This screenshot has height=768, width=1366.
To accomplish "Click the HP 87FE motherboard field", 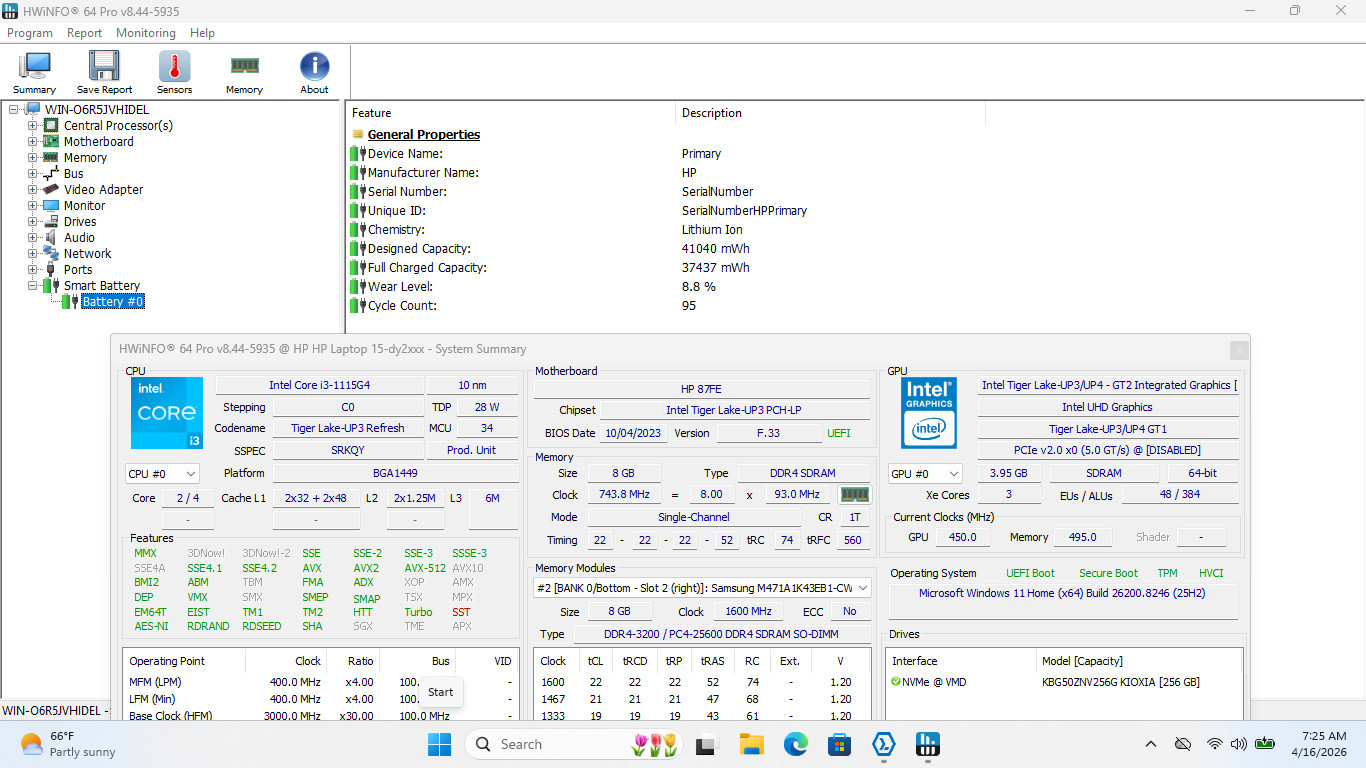I will click(x=702, y=389).
